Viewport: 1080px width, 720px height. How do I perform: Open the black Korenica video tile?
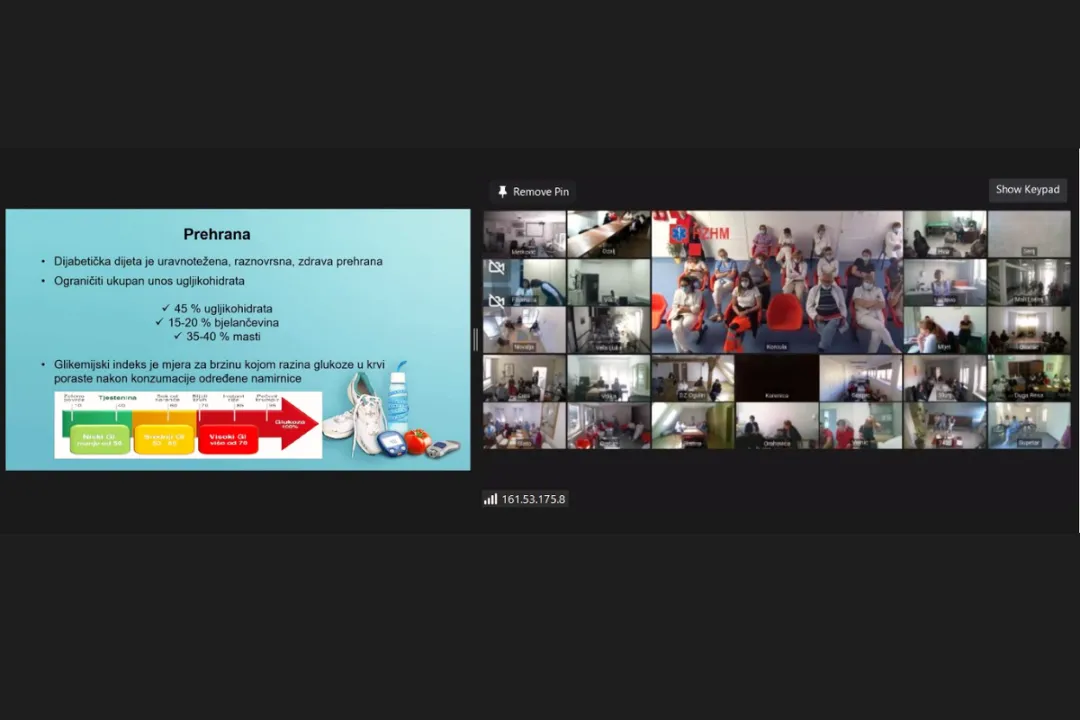tap(776, 378)
